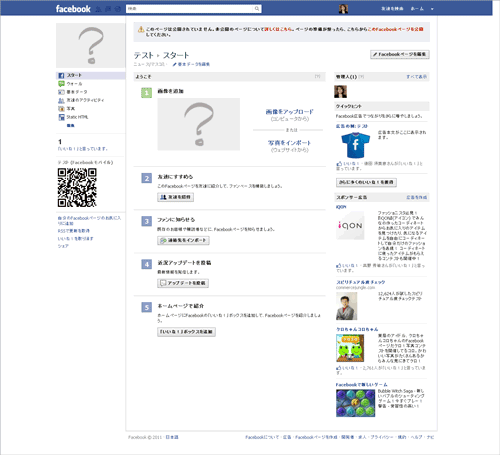Click the Facebookページを編集 button
The width and height of the screenshot is (500, 455).
(400, 54)
